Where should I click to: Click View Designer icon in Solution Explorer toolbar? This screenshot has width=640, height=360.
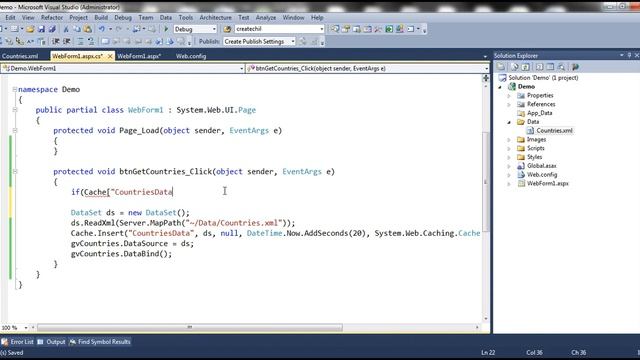(550, 67)
